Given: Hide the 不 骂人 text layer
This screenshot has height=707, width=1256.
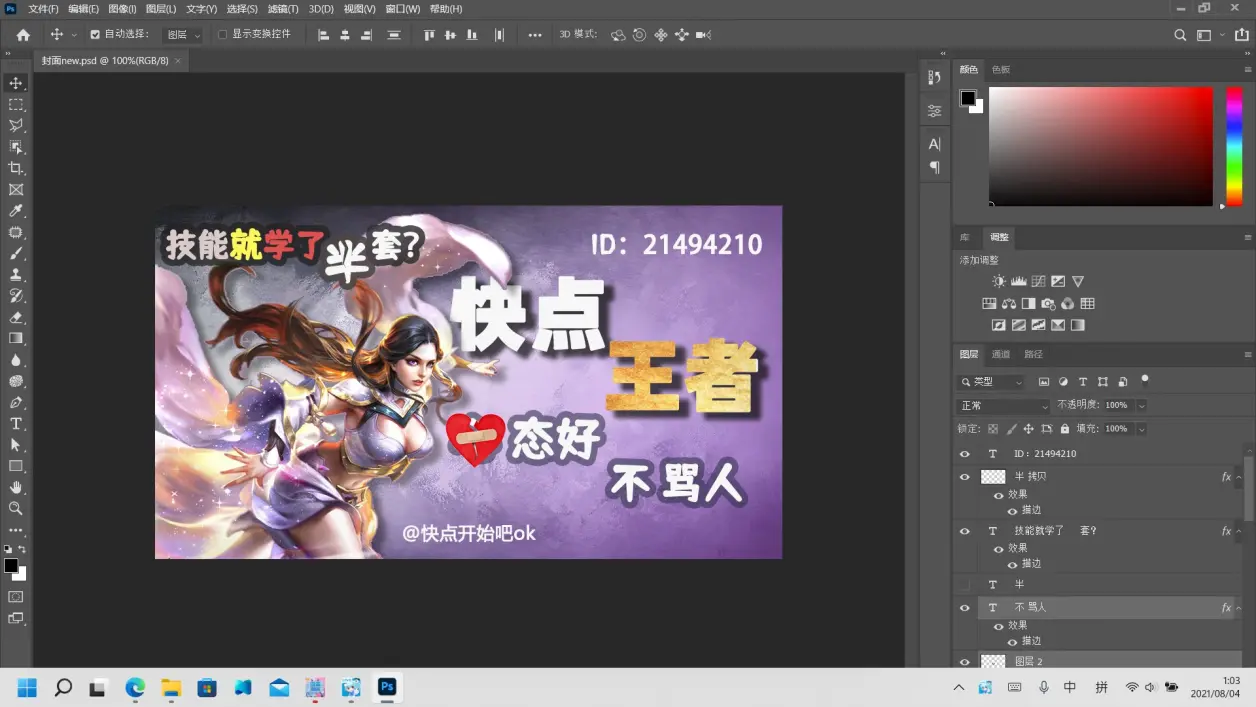Looking at the screenshot, I should 964,608.
